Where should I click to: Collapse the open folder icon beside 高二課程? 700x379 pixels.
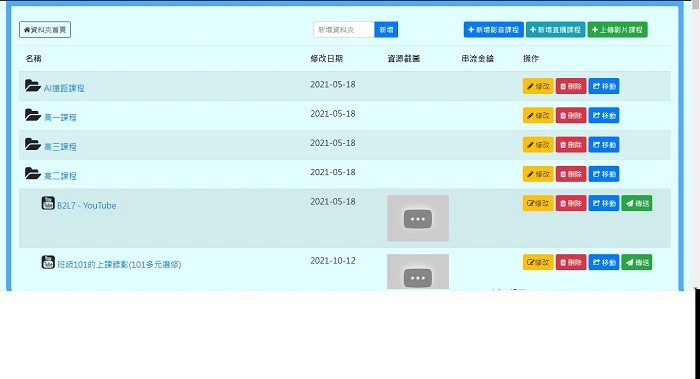[x=33, y=174]
